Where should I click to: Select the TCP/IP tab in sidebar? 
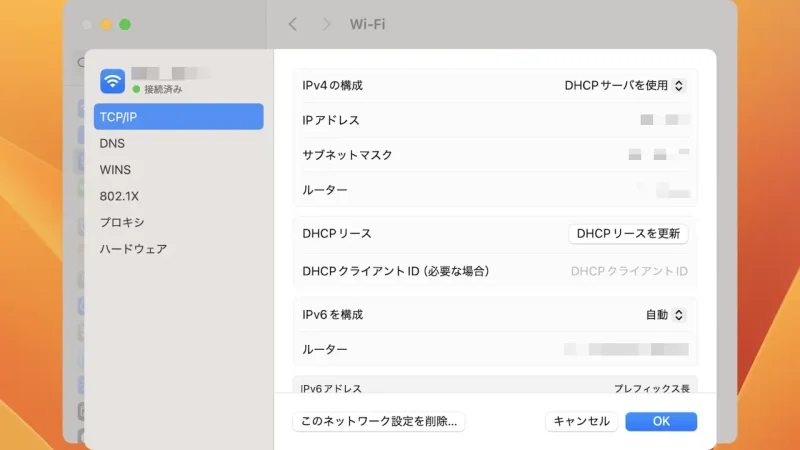point(178,117)
